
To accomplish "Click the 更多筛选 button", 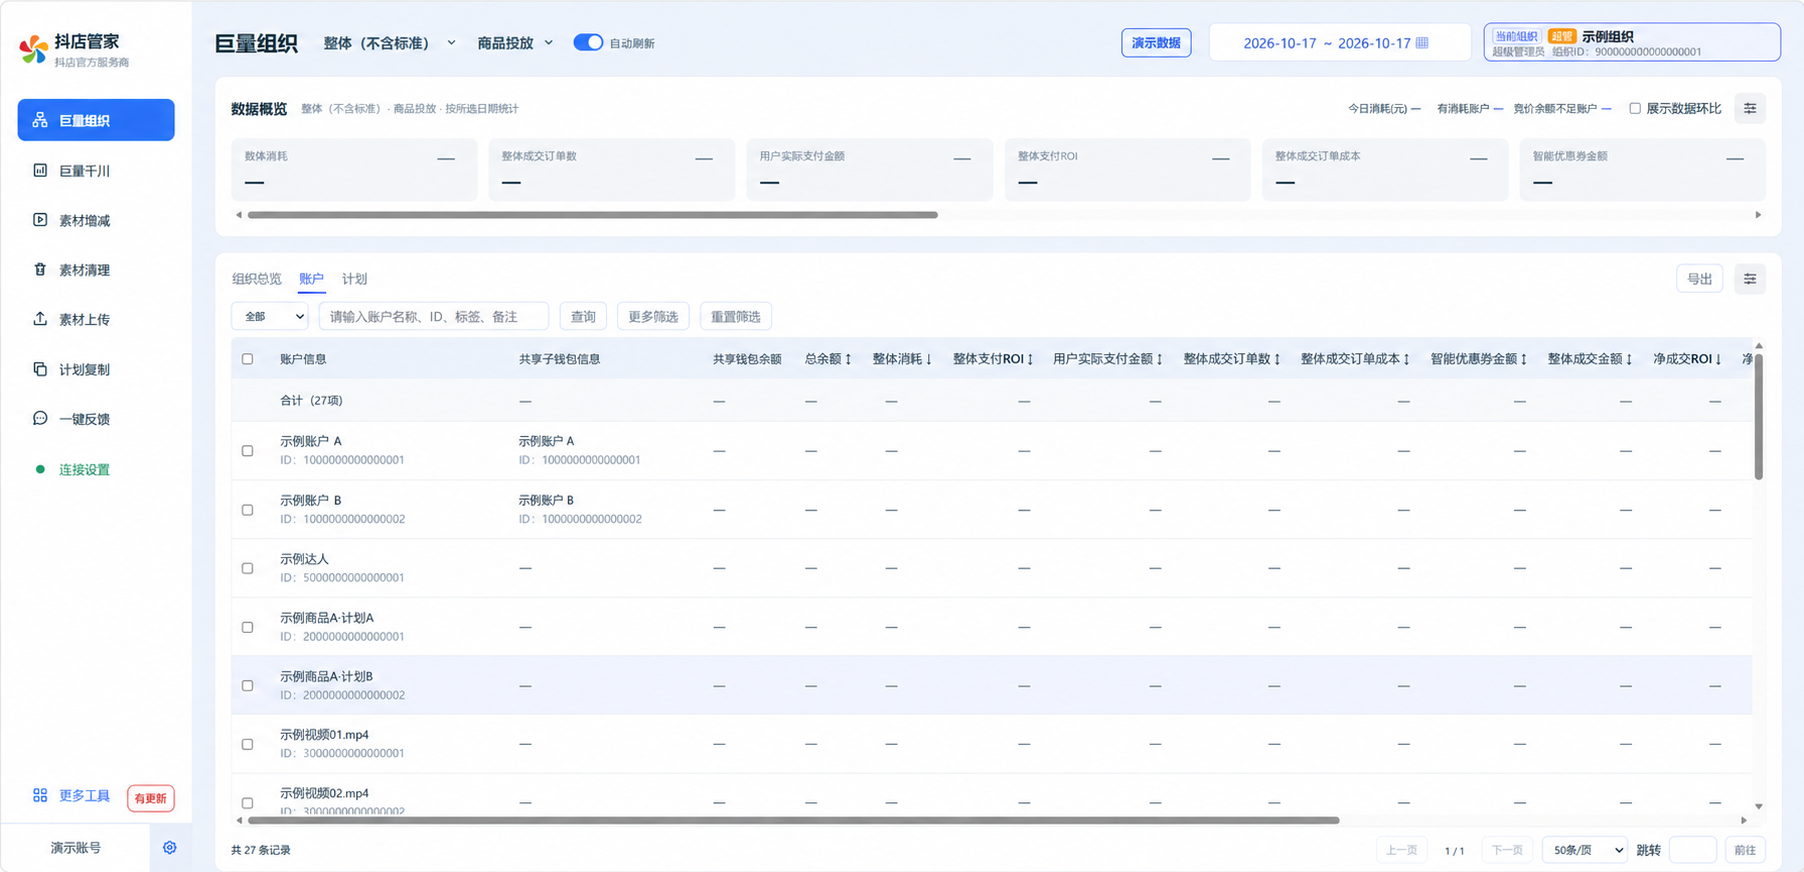I will (x=653, y=317).
